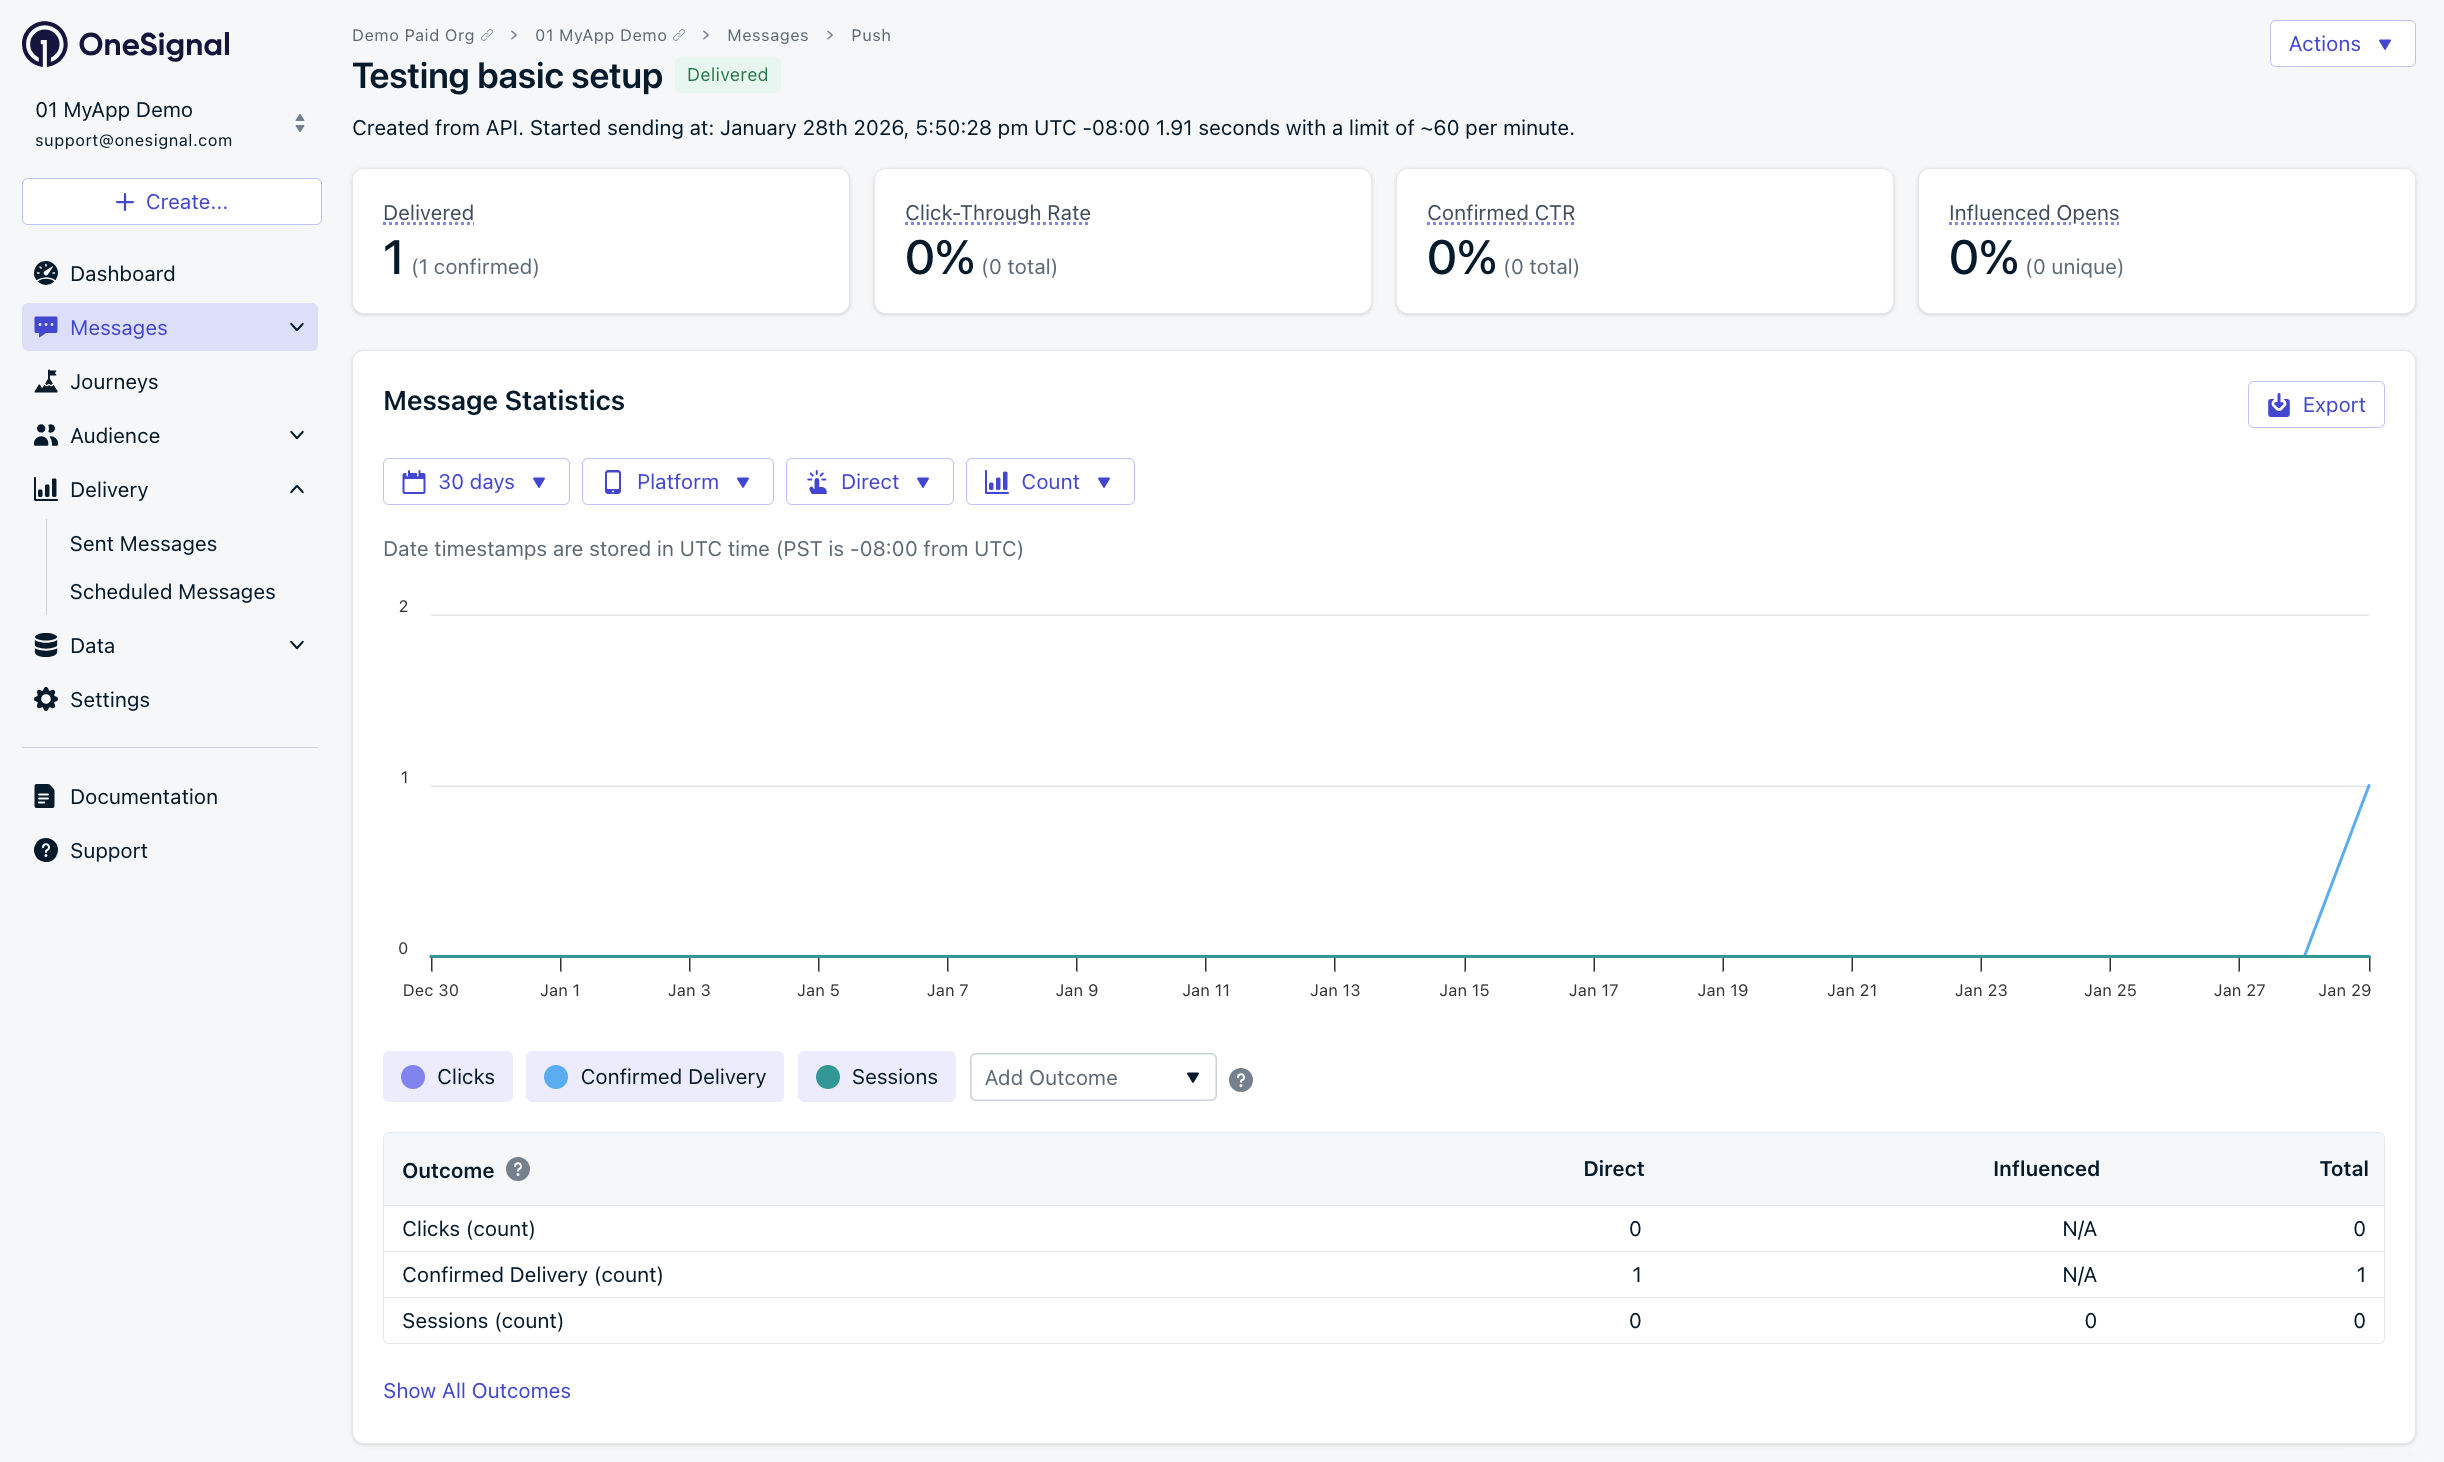Navigate to Messages via the breadcrumb
The height and width of the screenshot is (1462, 2444).
coord(768,35)
